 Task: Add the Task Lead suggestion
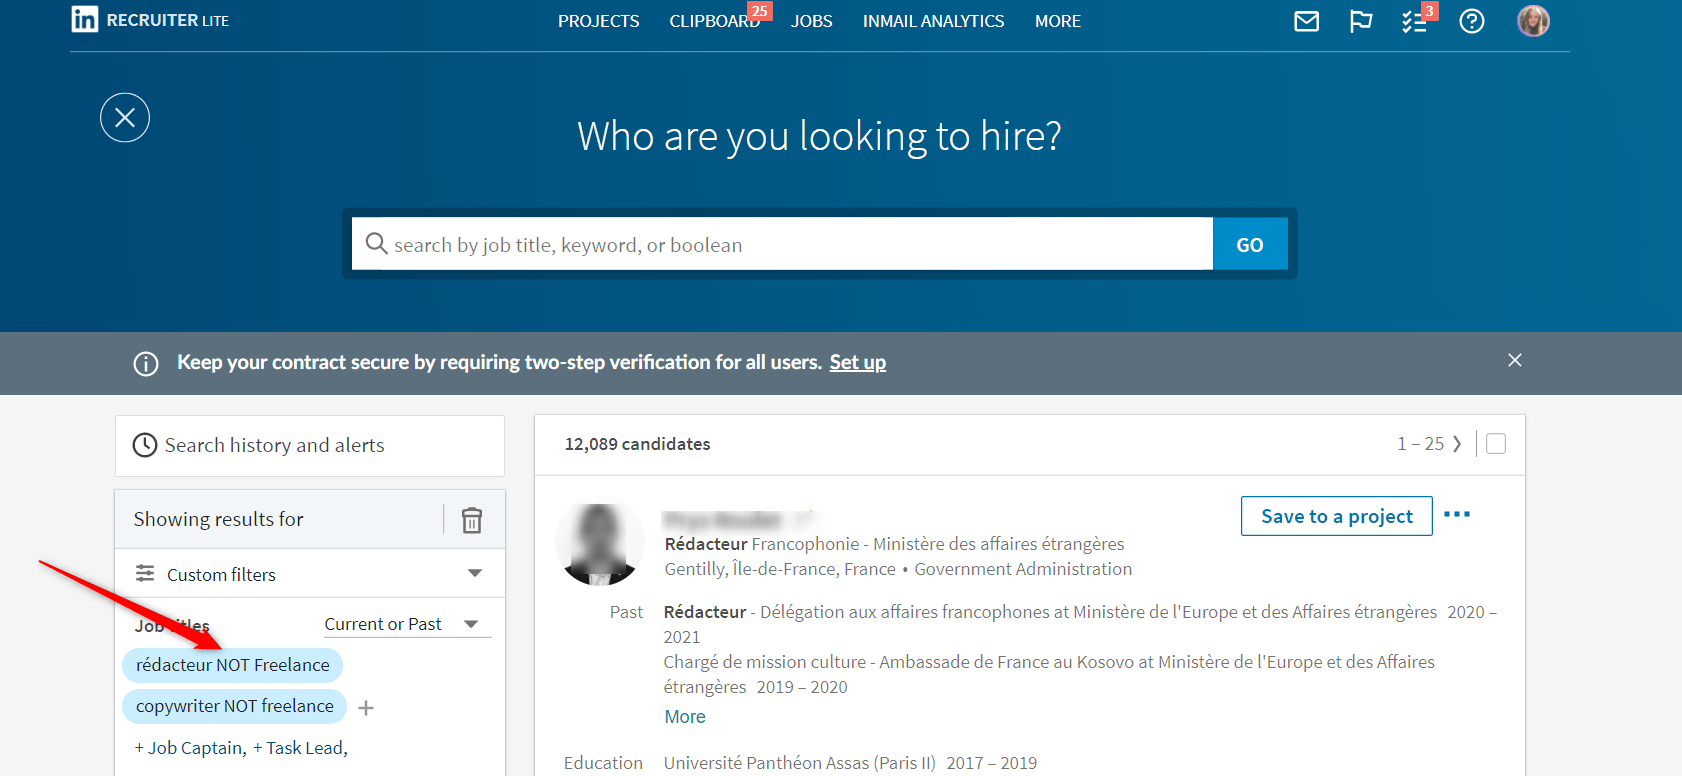pyautogui.click(x=300, y=748)
